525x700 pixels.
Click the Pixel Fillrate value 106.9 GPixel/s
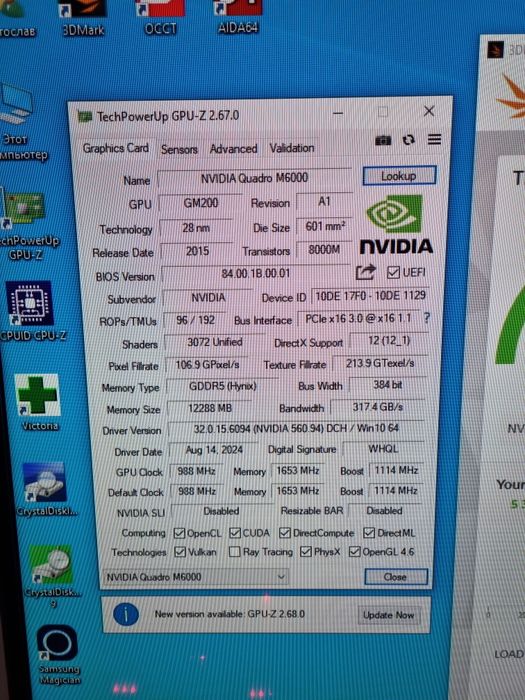coord(207,365)
